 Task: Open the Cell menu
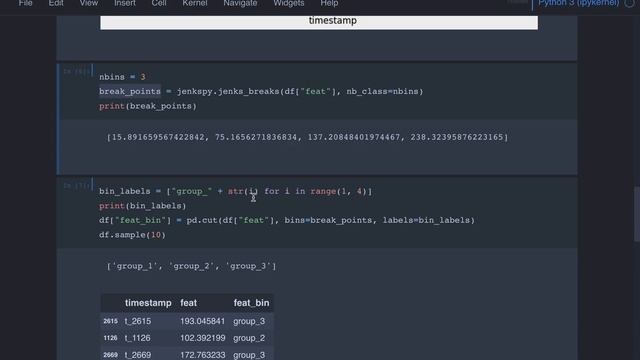pyautogui.click(x=159, y=3)
